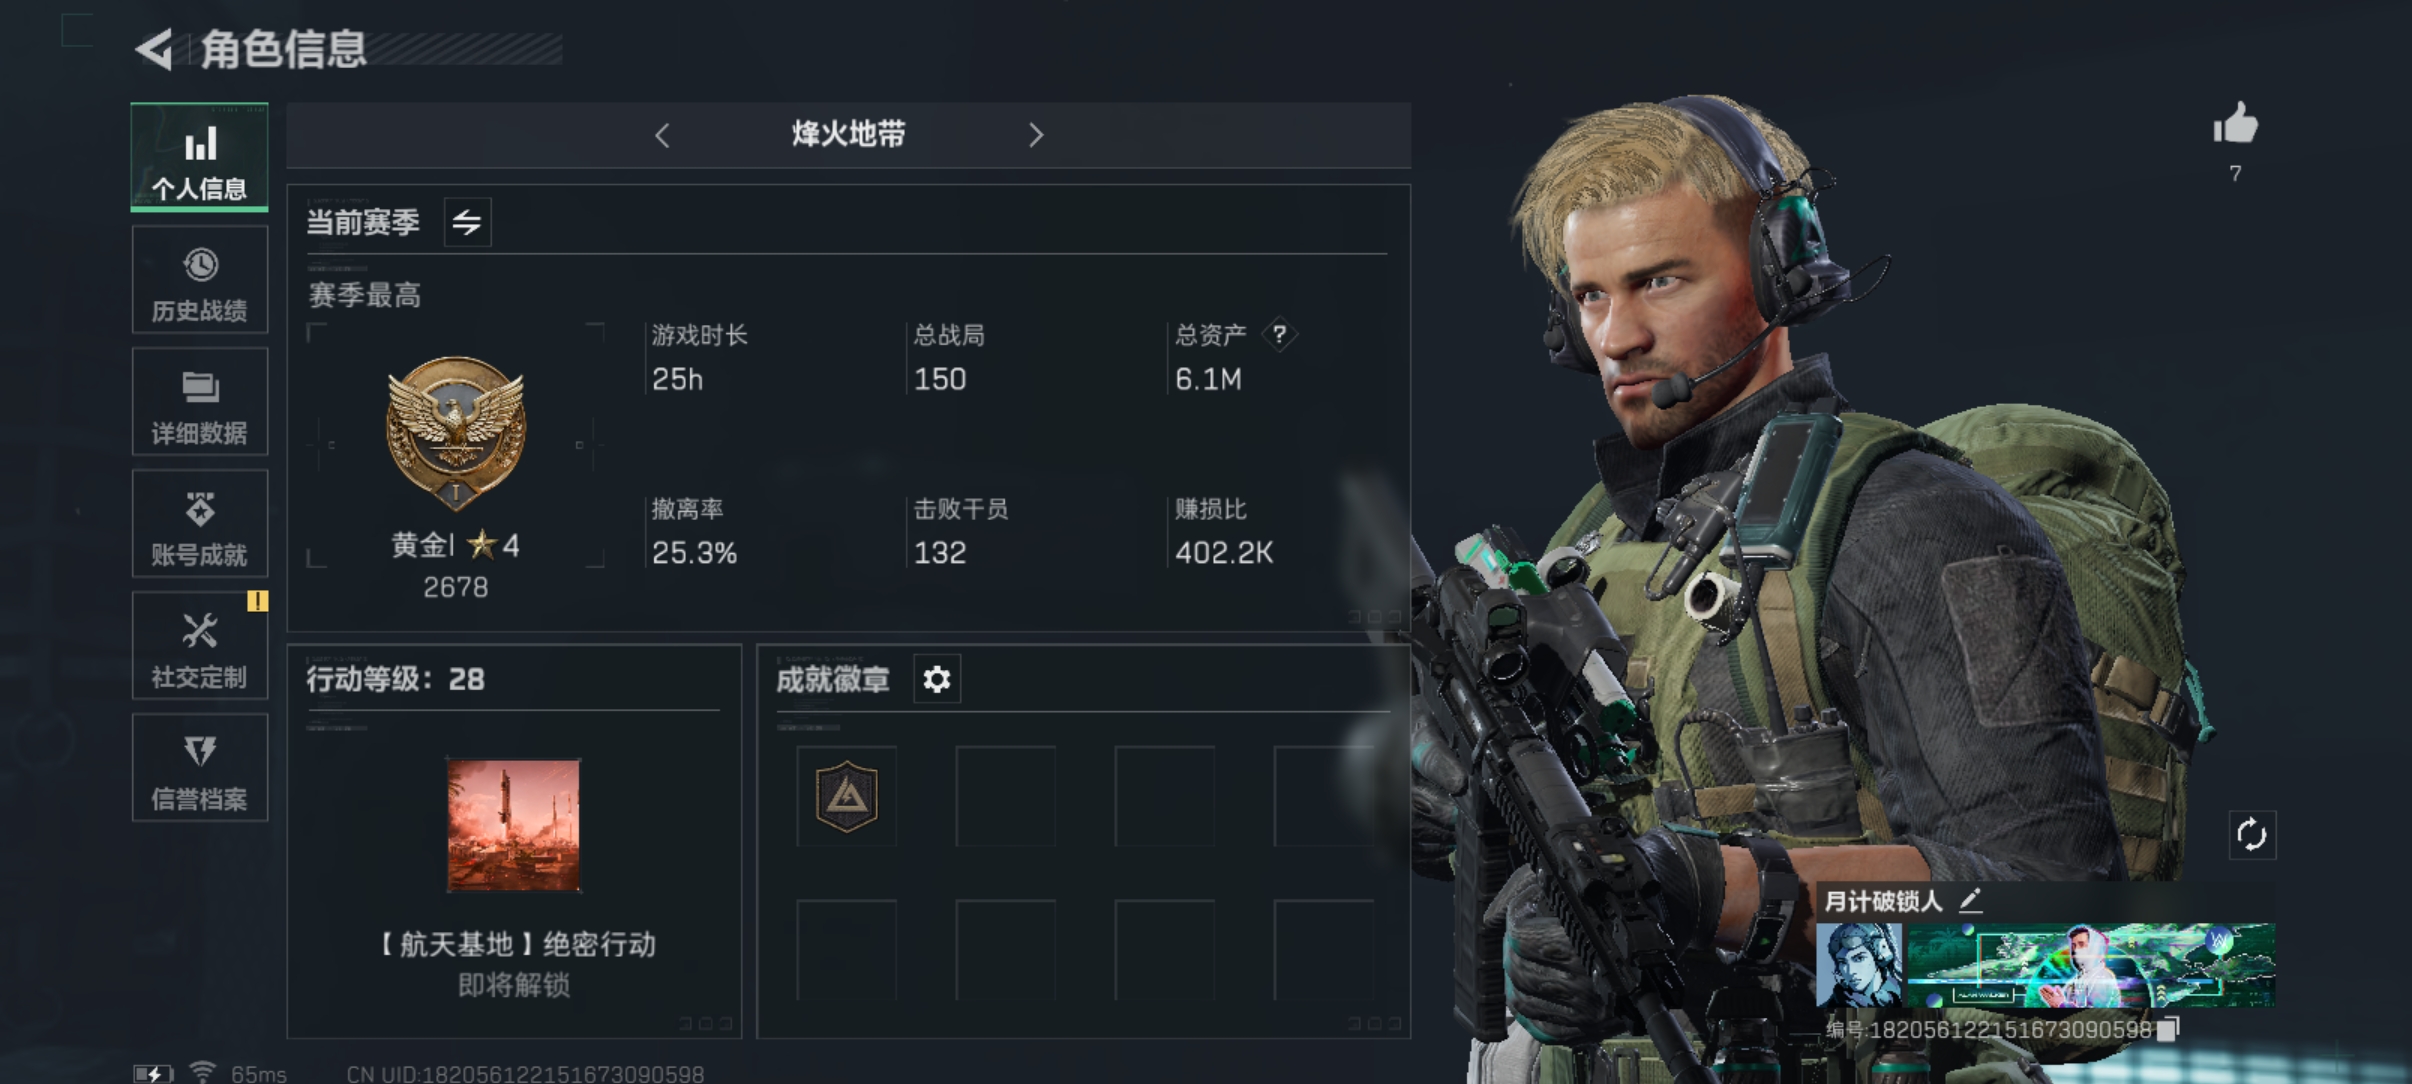
Task: Show help for 总资产 question mark
Action: coord(1279,334)
